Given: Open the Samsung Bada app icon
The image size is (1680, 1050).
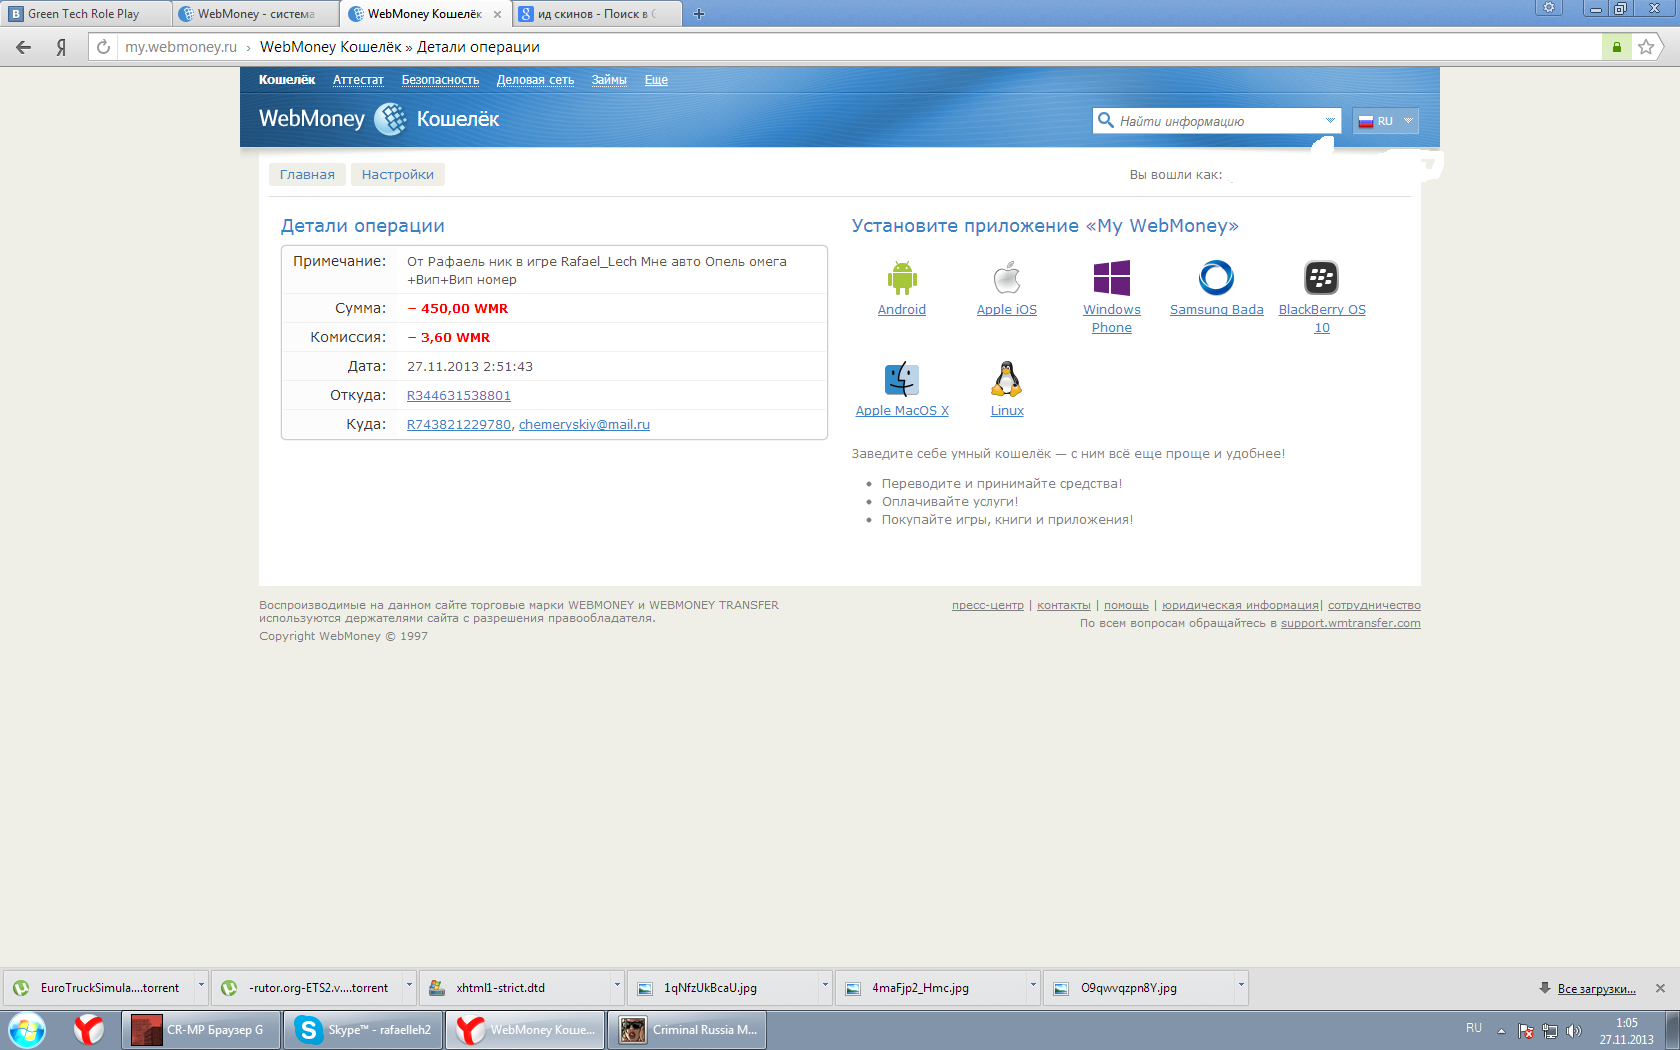Looking at the screenshot, I should 1217,278.
